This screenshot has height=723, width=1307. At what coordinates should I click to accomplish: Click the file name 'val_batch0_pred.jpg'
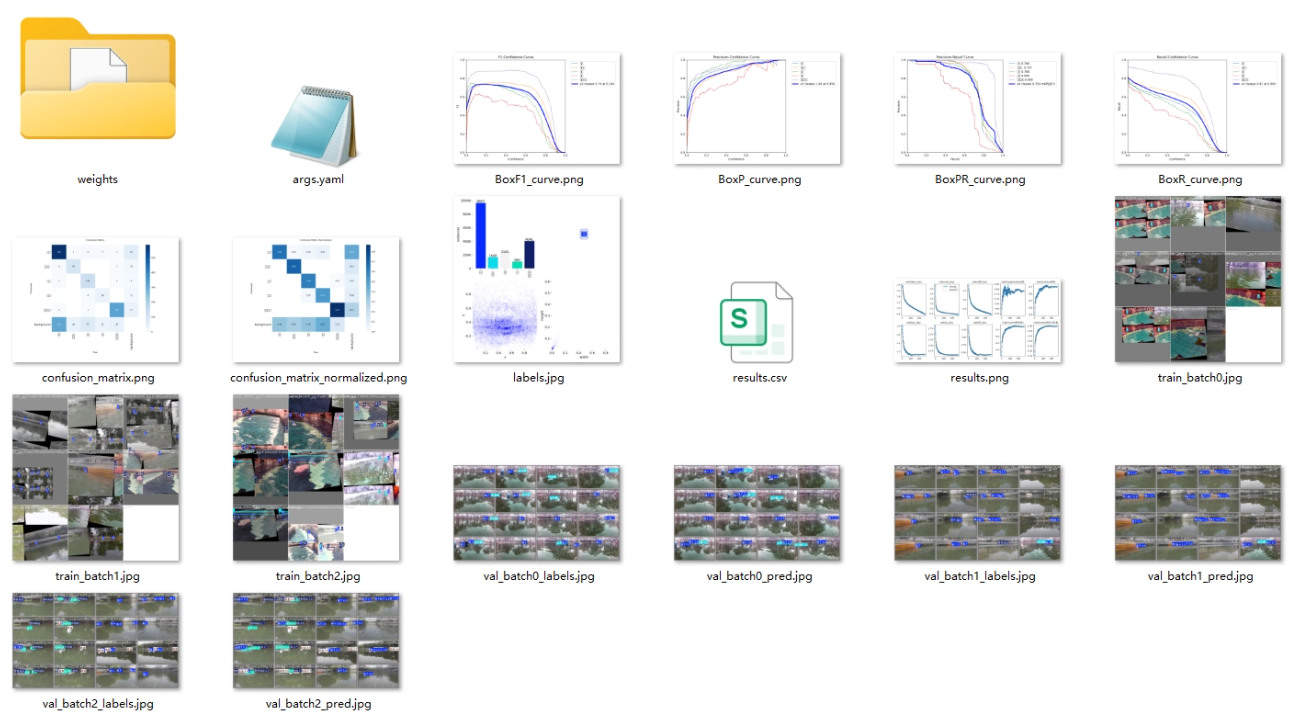coord(759,576)
